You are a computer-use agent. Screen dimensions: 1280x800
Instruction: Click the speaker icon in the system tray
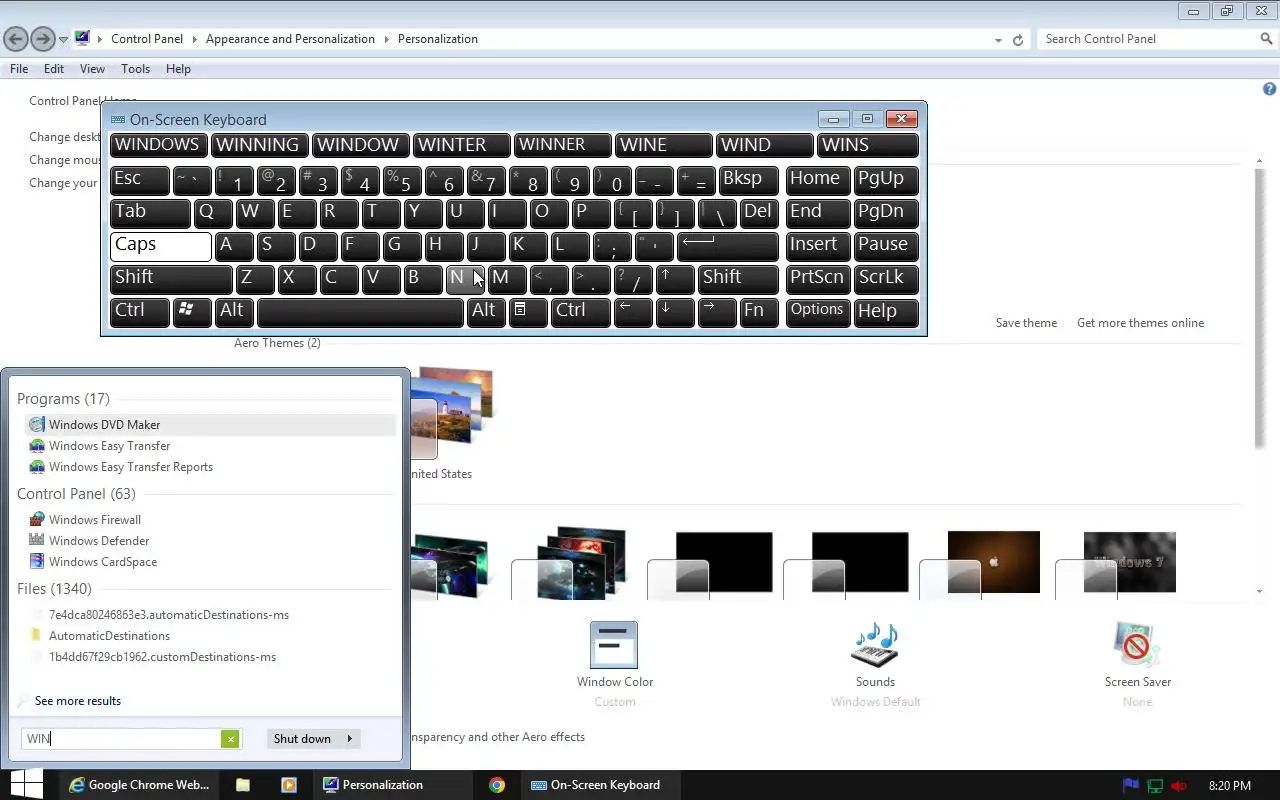pyautogui.click(x=1179, y=785)
